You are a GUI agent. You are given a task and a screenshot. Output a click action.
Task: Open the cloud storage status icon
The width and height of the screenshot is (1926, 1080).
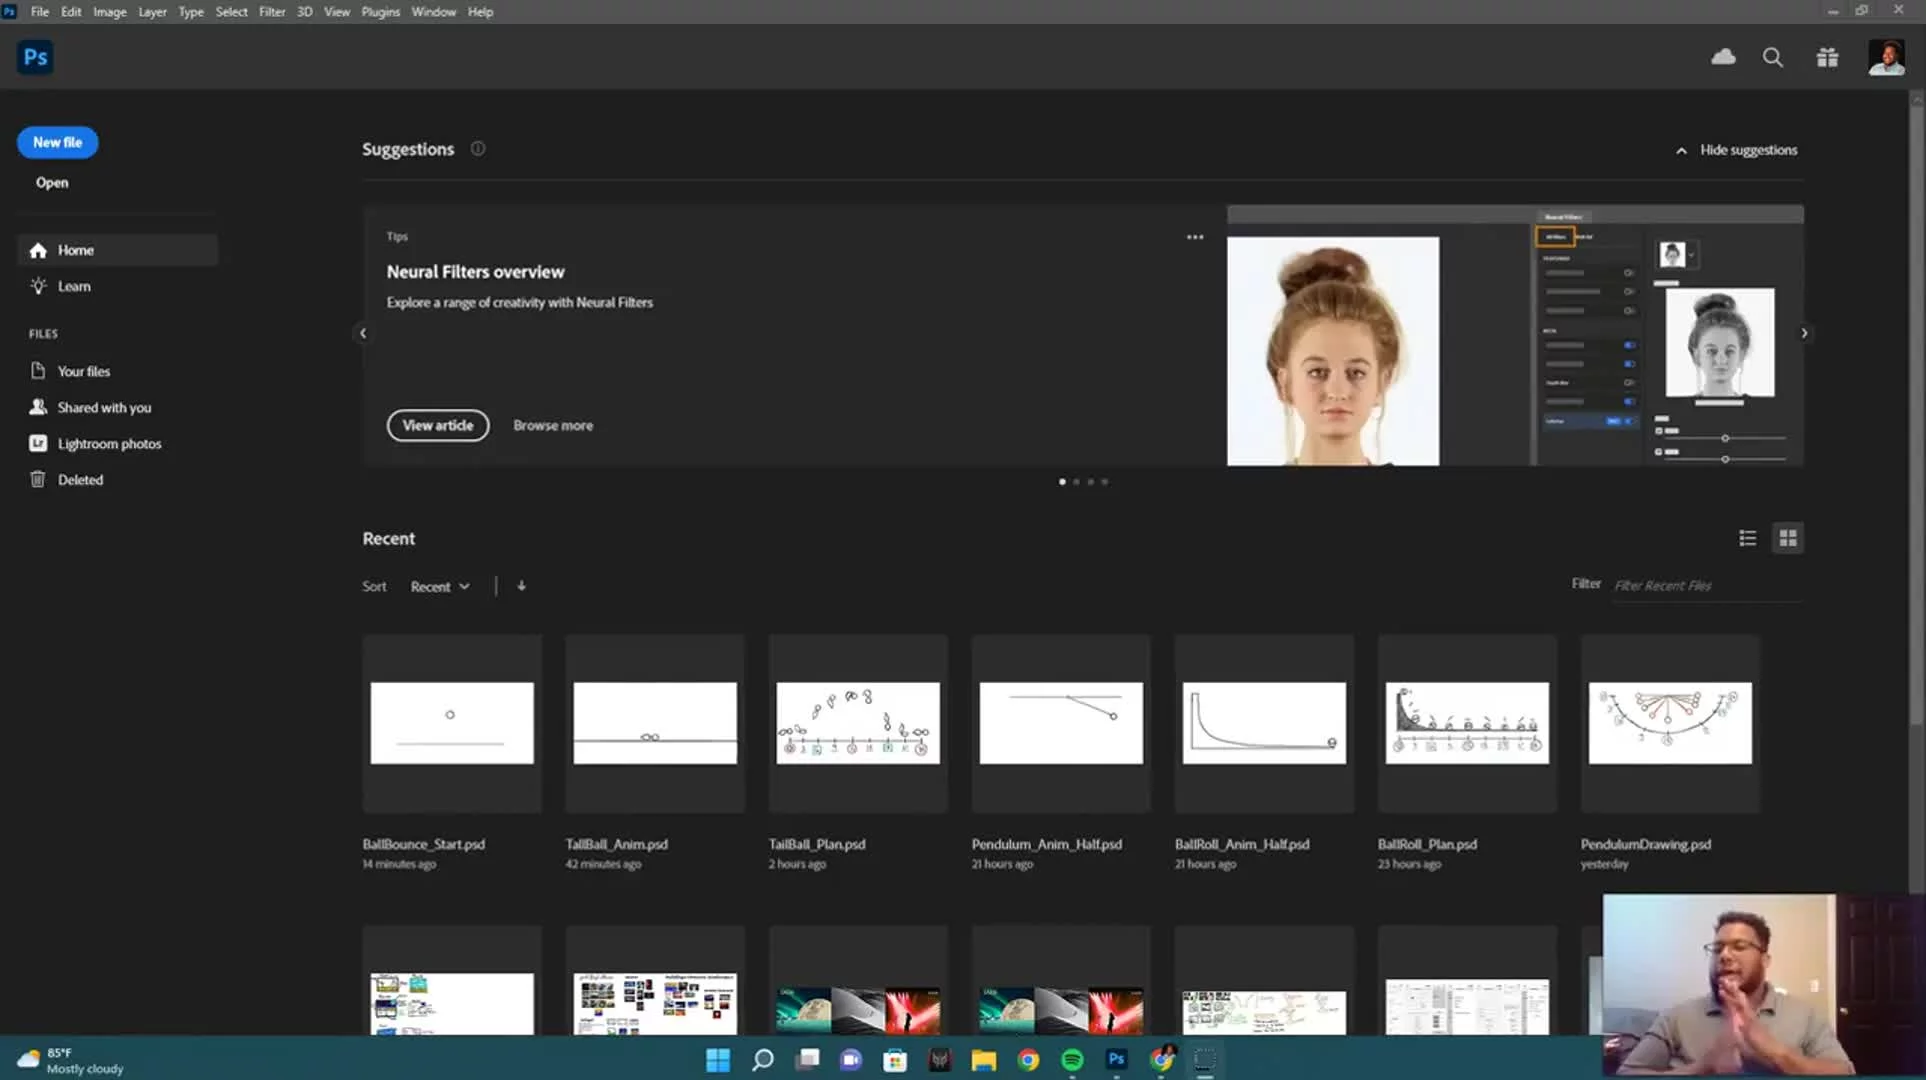(x=1723, y=57)
